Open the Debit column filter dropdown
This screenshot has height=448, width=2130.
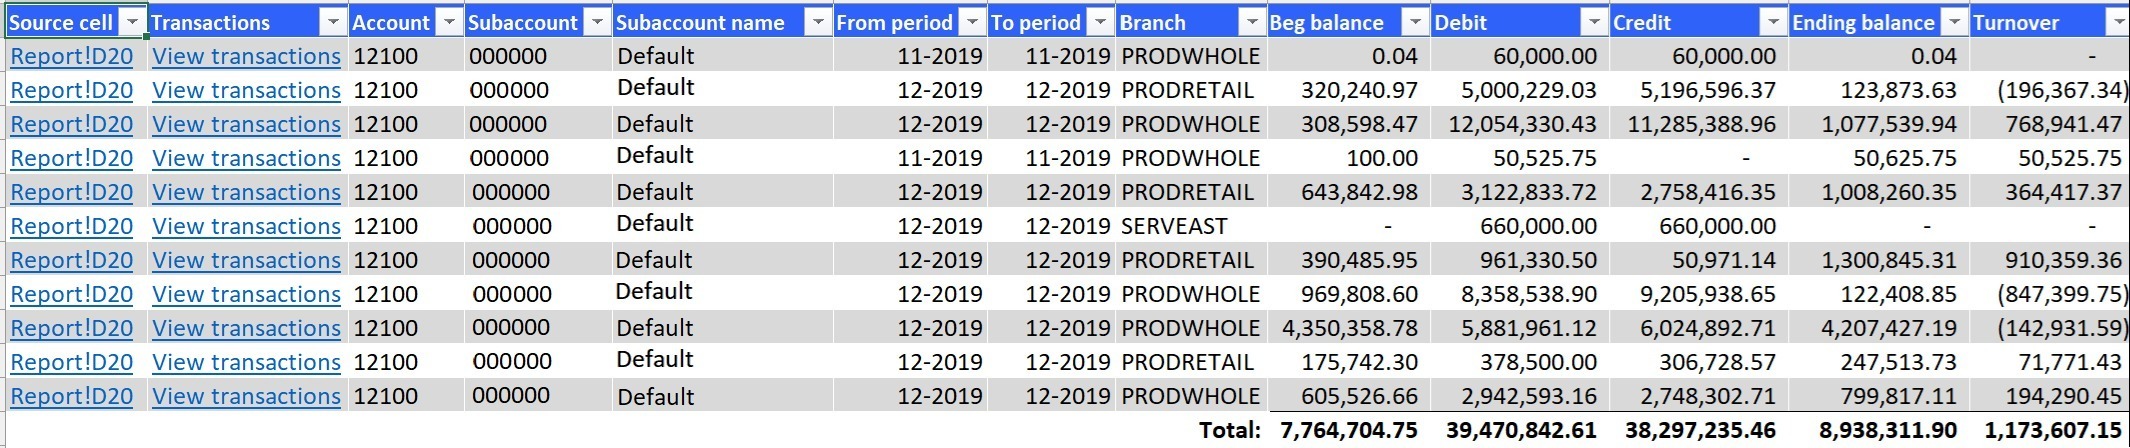click(x=1594, y=22)
